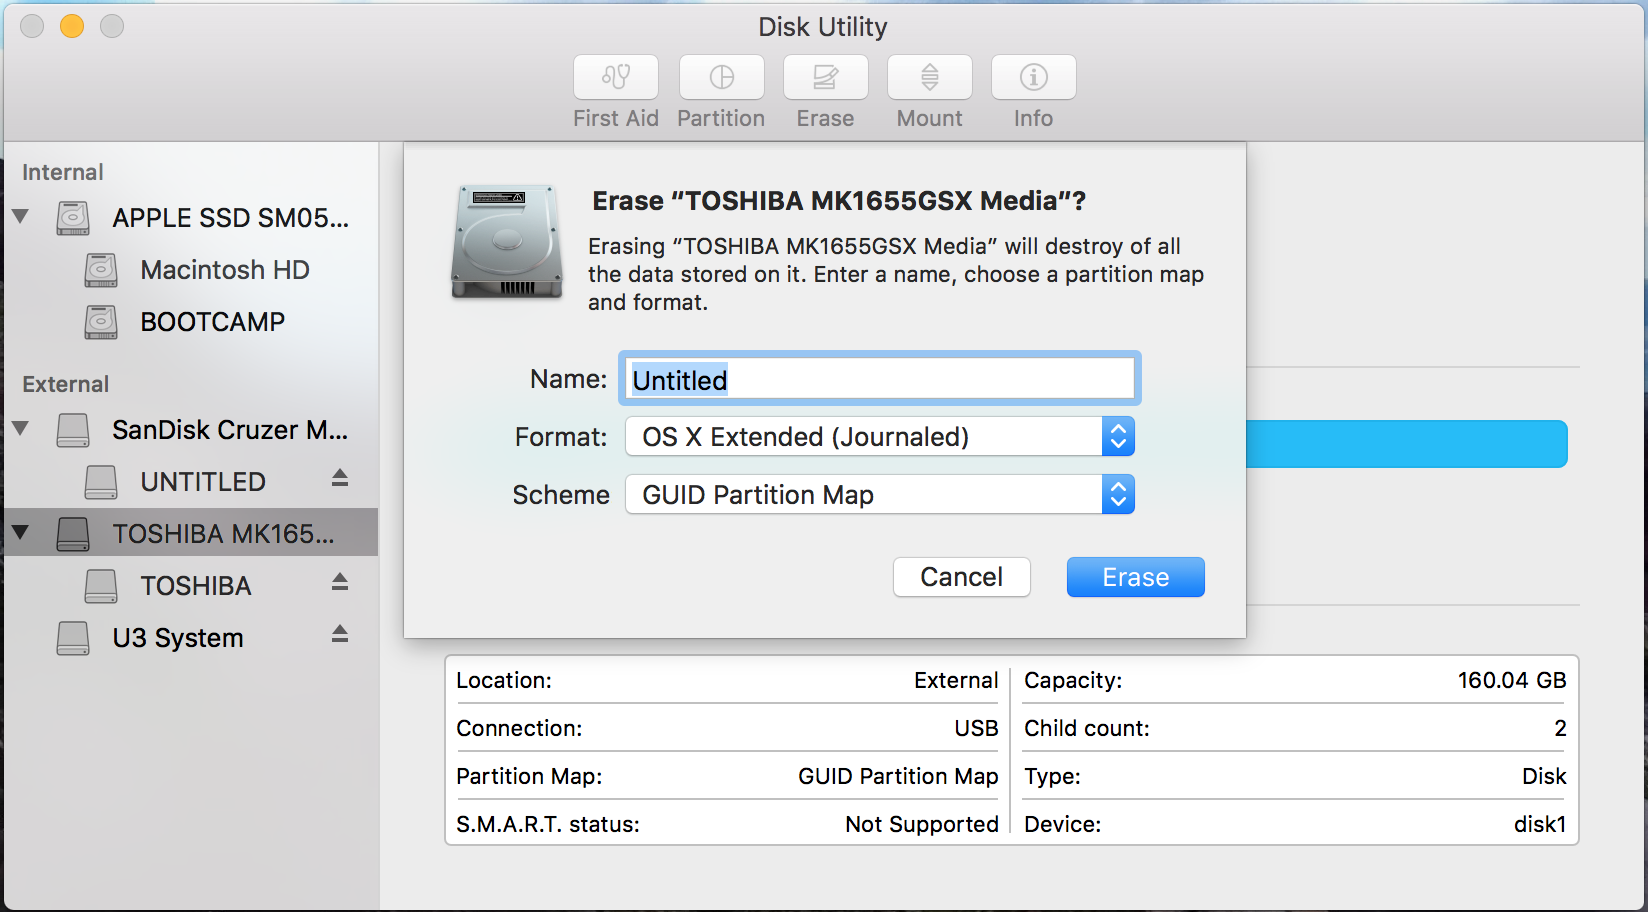Click the Internal section header

click(63, 172)
